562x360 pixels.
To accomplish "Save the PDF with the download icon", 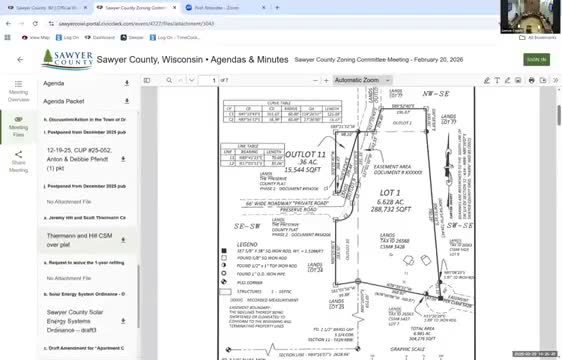I will click(x=543, y=80).
